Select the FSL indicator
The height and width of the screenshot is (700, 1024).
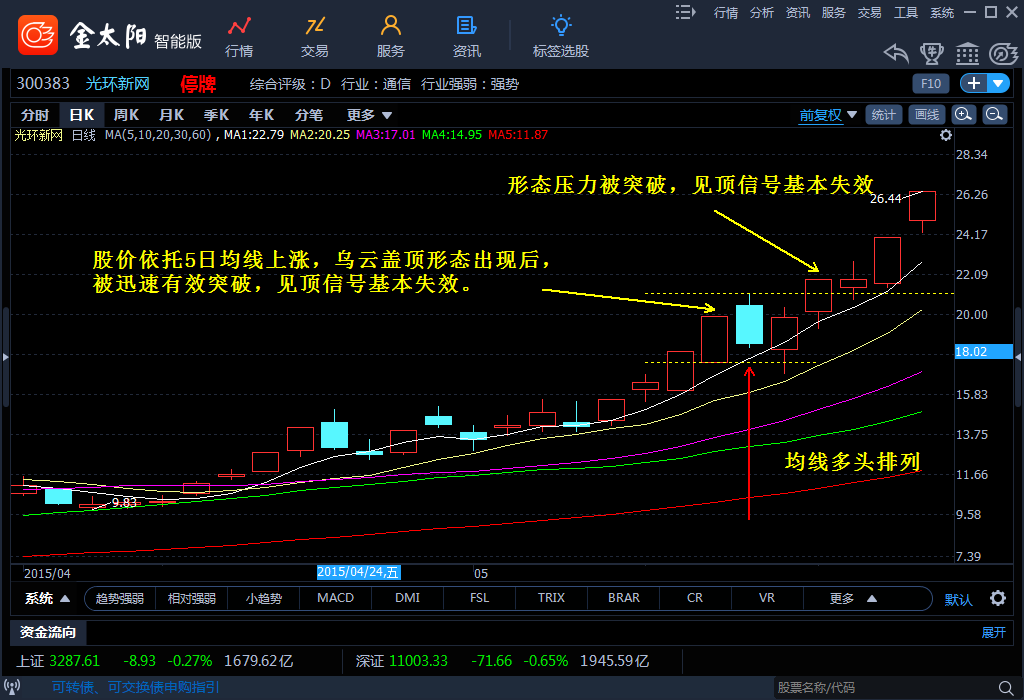pos(479,598)
